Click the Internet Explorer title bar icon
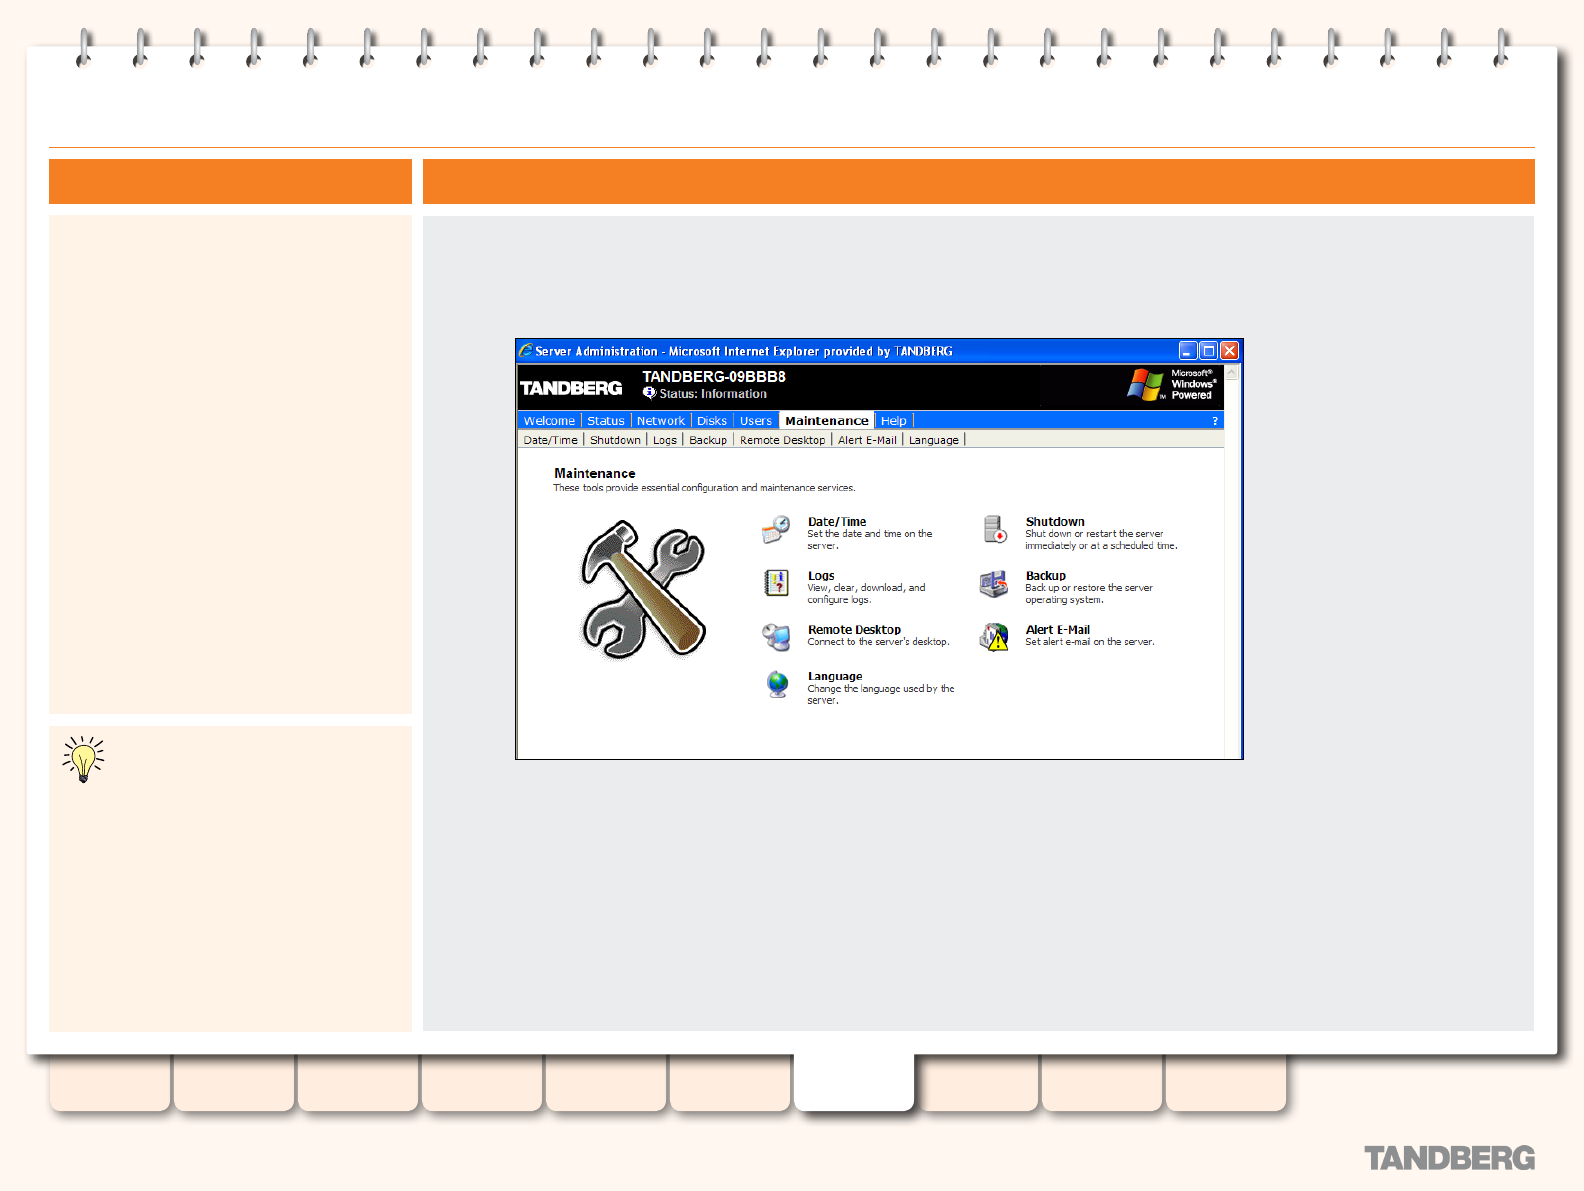This screenshot has height=1191, width=1584. click(x=526, y=351)
